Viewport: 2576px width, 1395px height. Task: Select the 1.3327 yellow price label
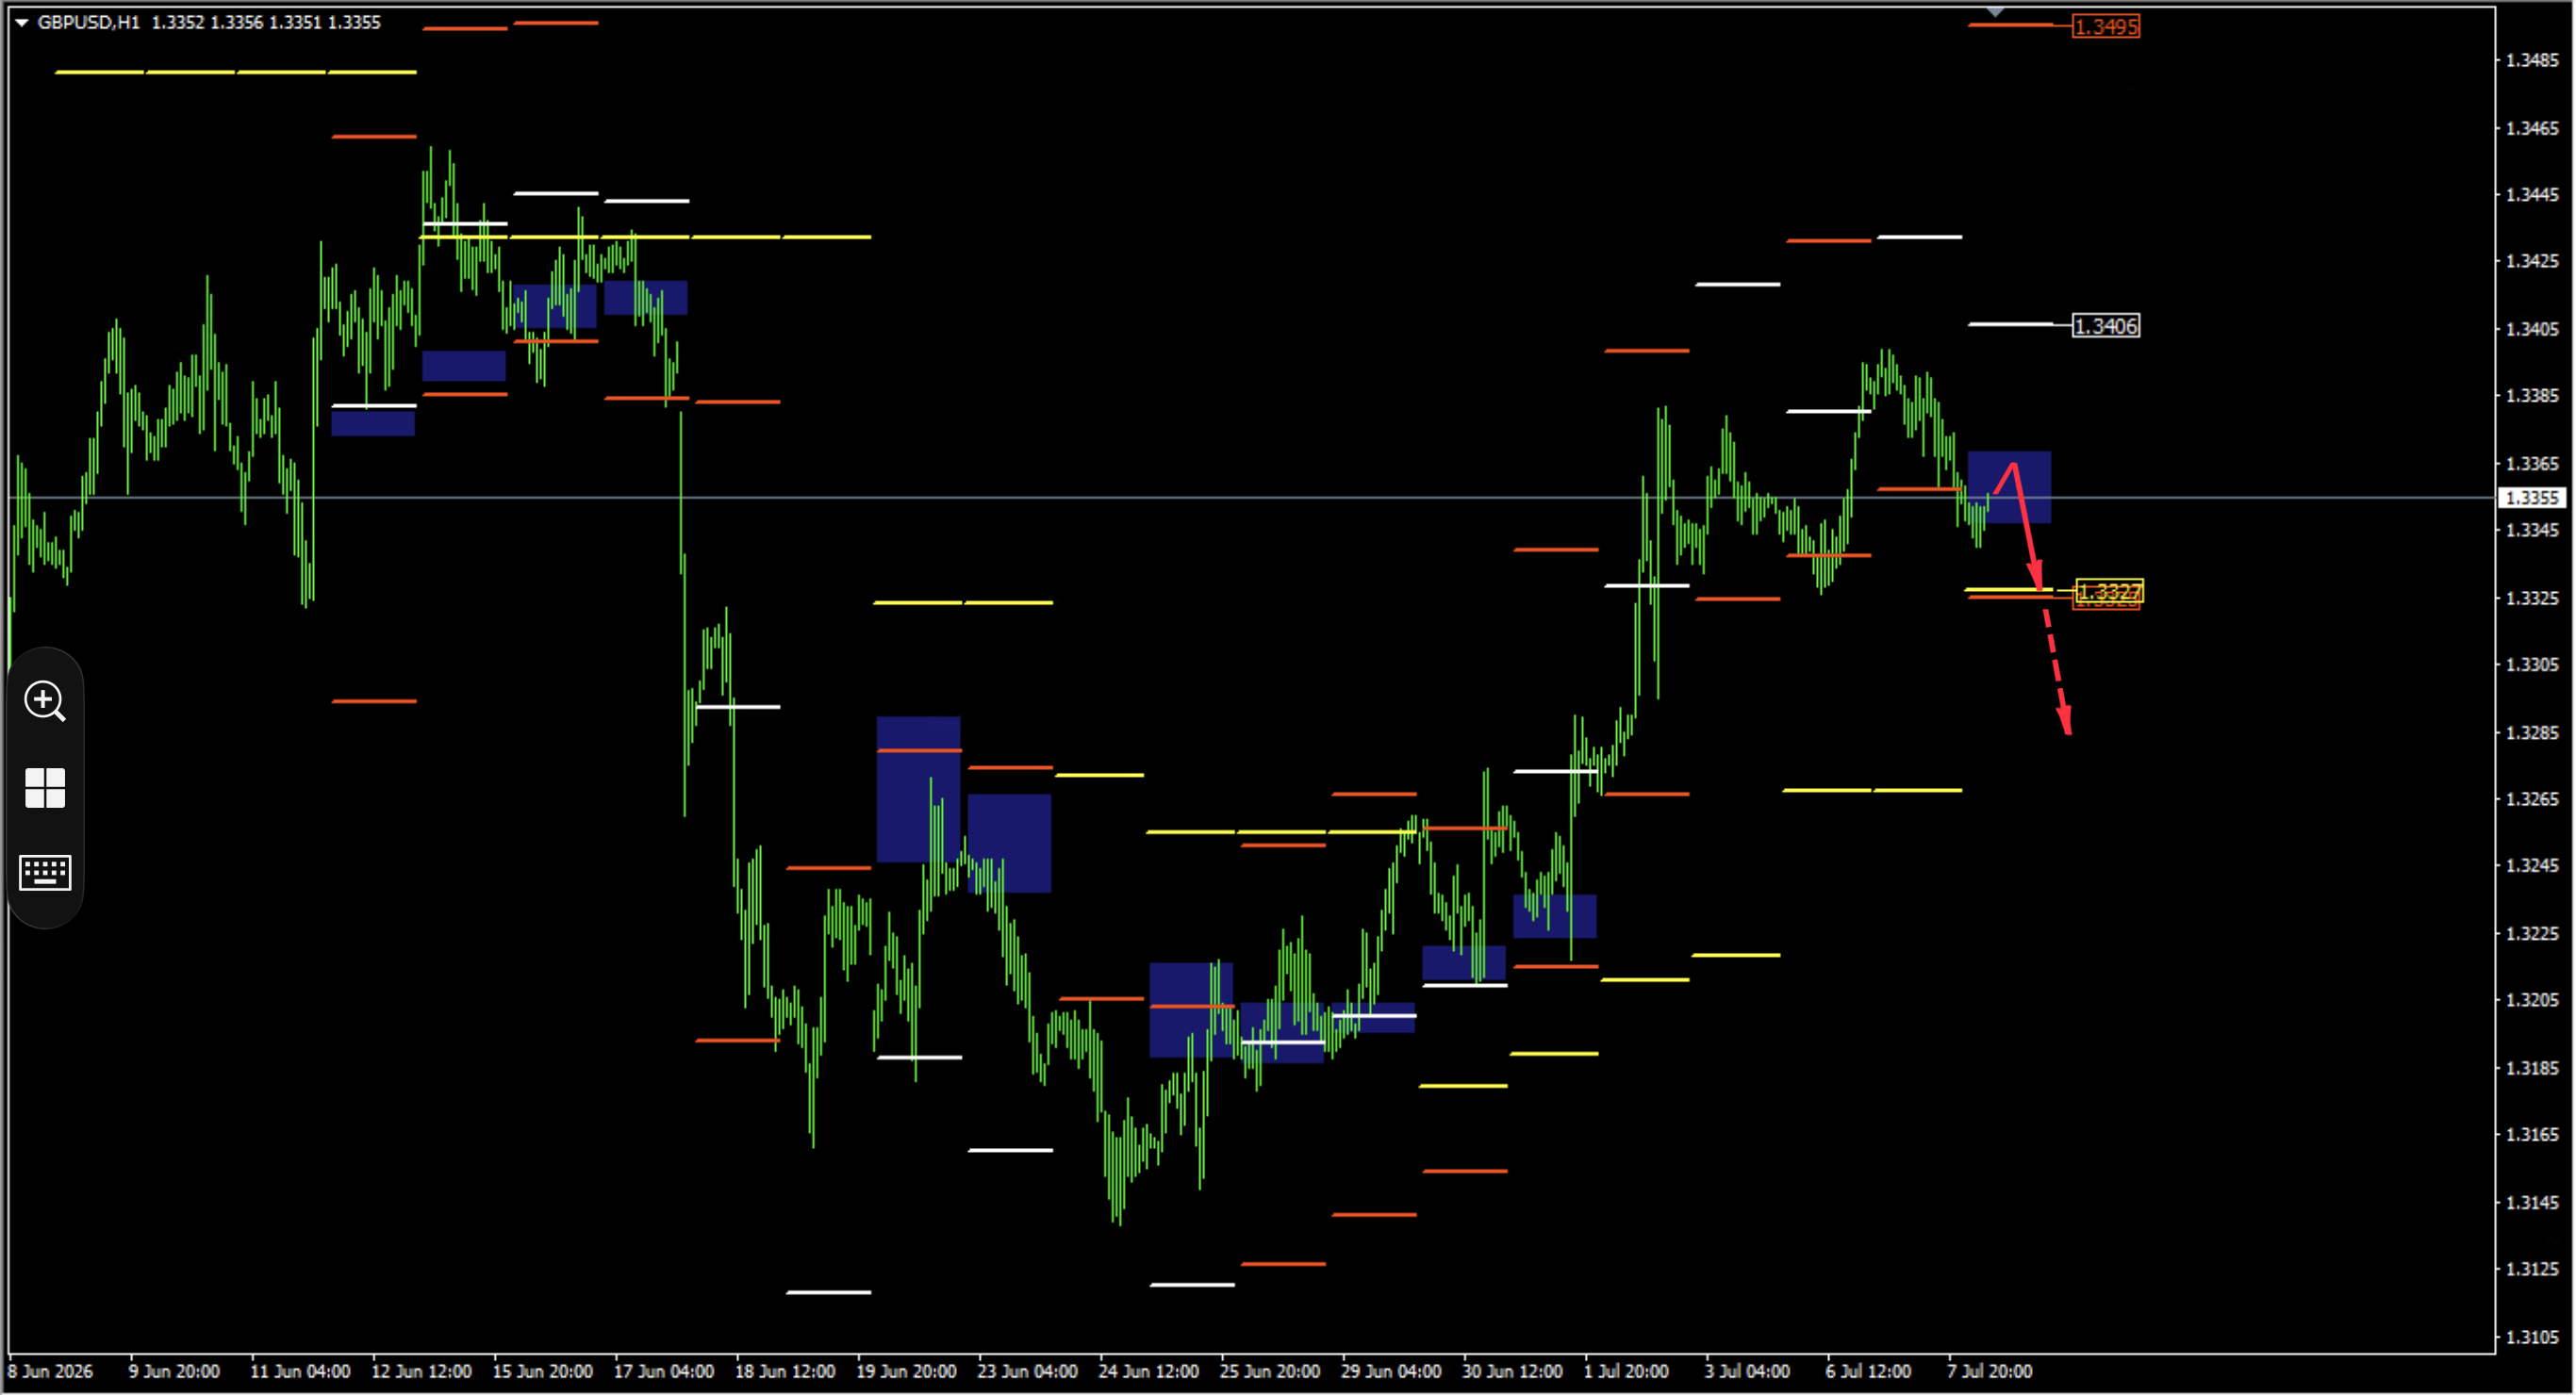pos(2109,592)
